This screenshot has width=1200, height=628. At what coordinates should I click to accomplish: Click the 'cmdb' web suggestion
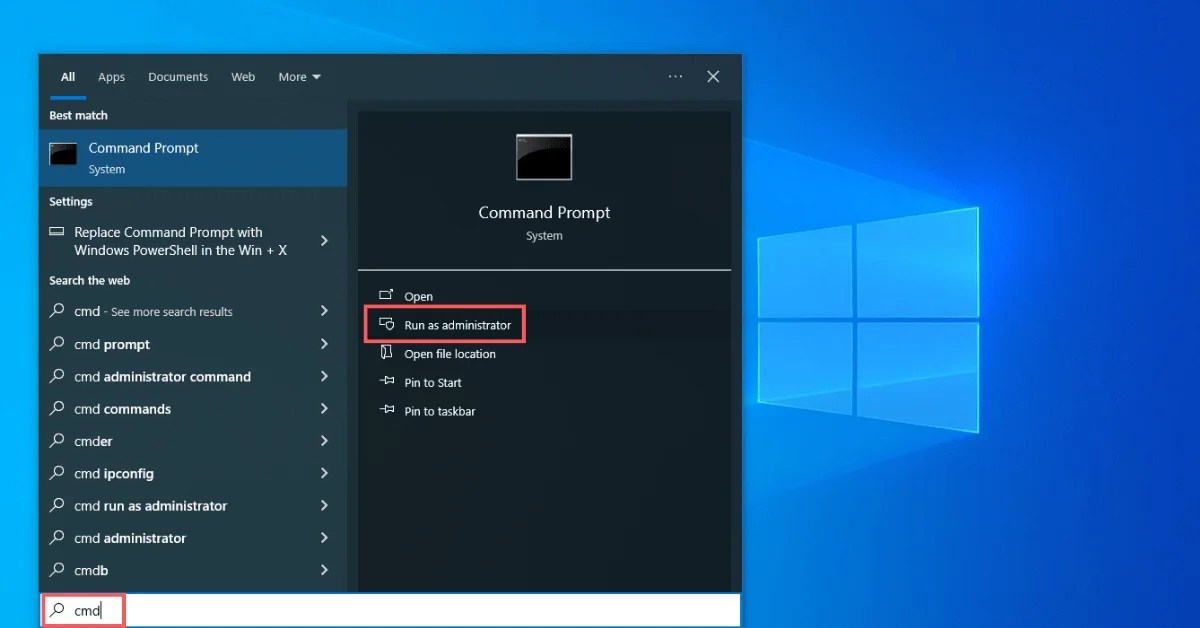(193, 570)
